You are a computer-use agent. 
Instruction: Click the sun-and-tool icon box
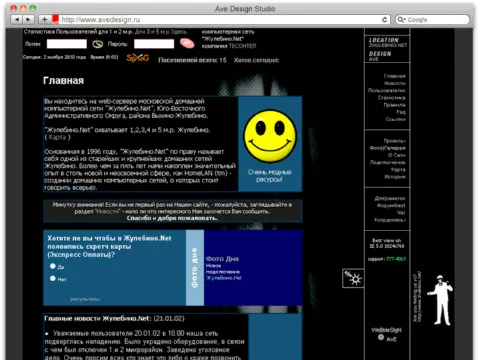click(x=353, y=278)
